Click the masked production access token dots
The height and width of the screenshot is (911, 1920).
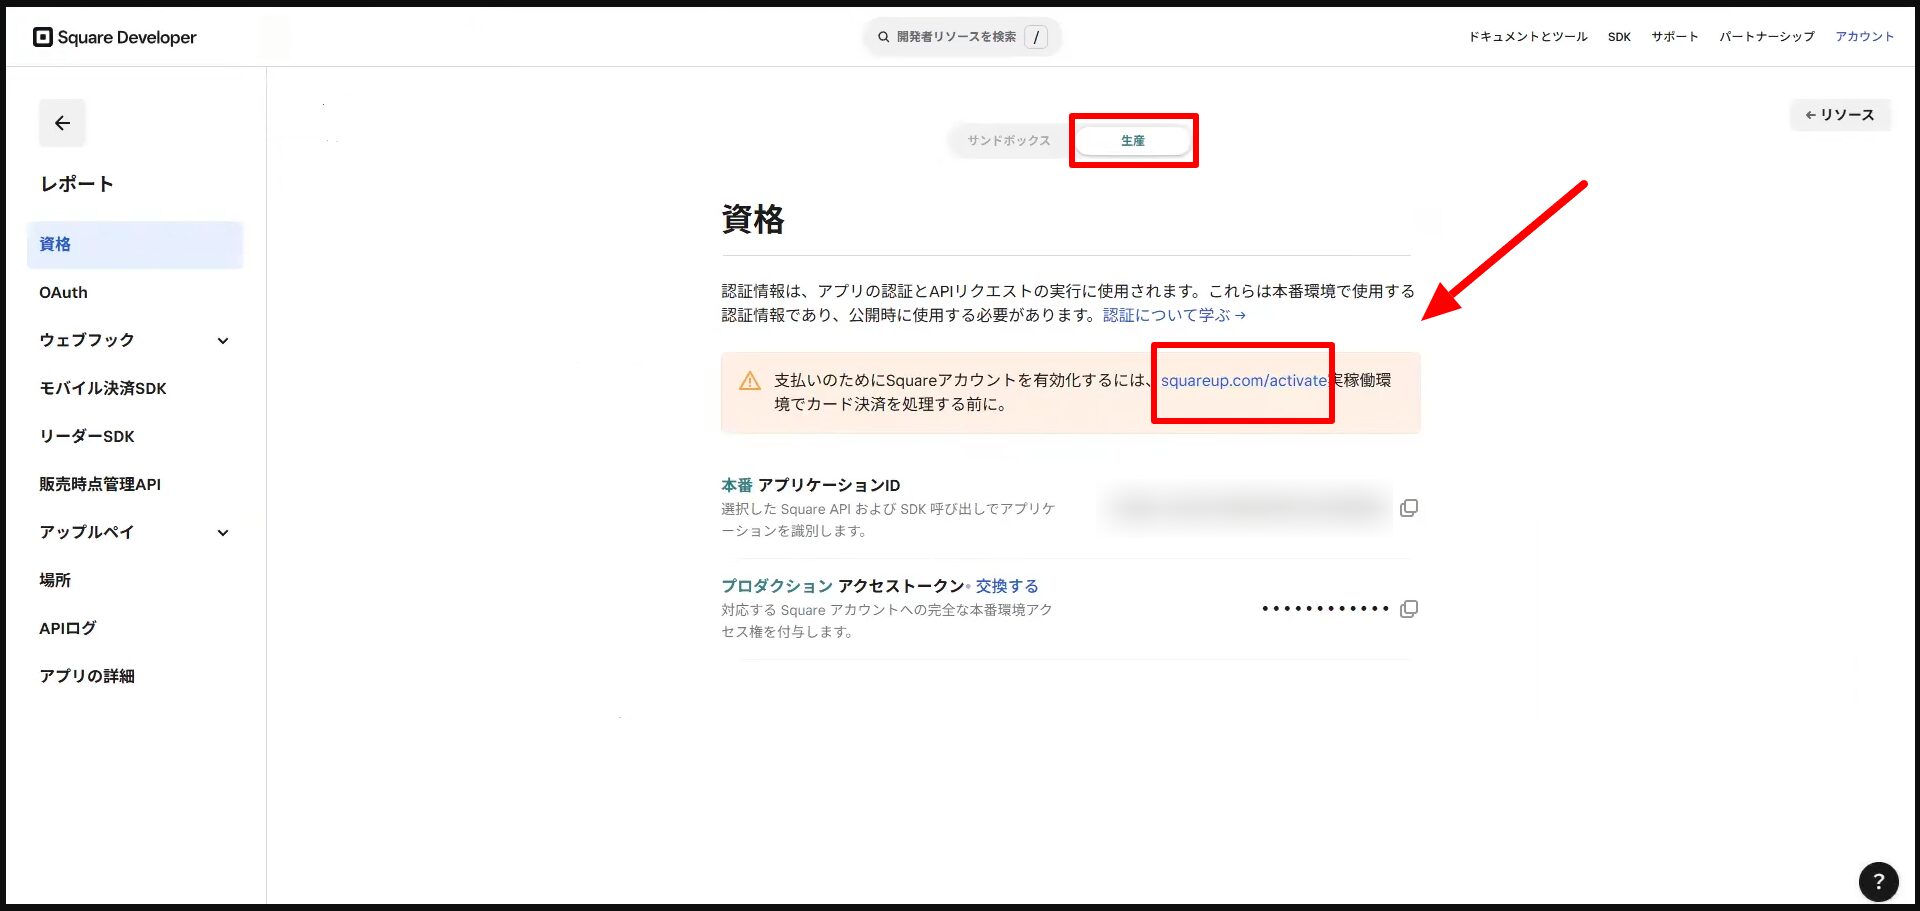click(1325, 609)
